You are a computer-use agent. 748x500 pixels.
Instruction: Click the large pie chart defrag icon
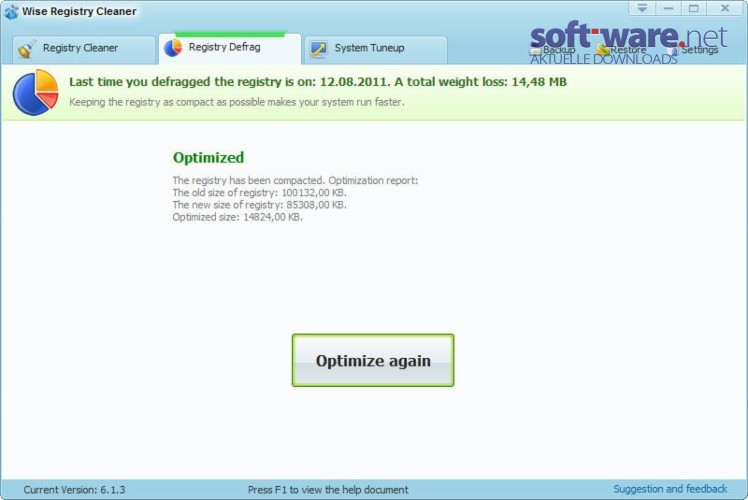tap(36, 92)
